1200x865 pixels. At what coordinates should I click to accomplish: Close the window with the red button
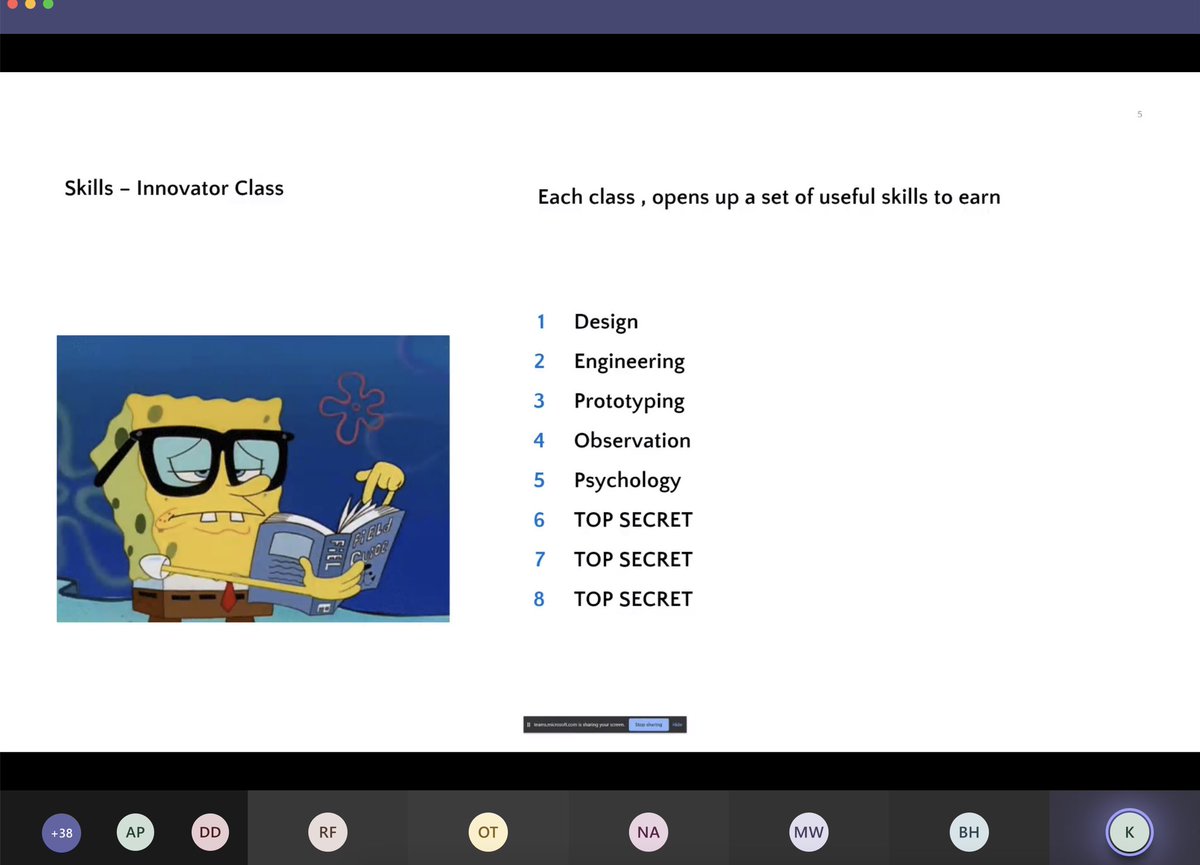pyautogui.click(x=12, y=5)
